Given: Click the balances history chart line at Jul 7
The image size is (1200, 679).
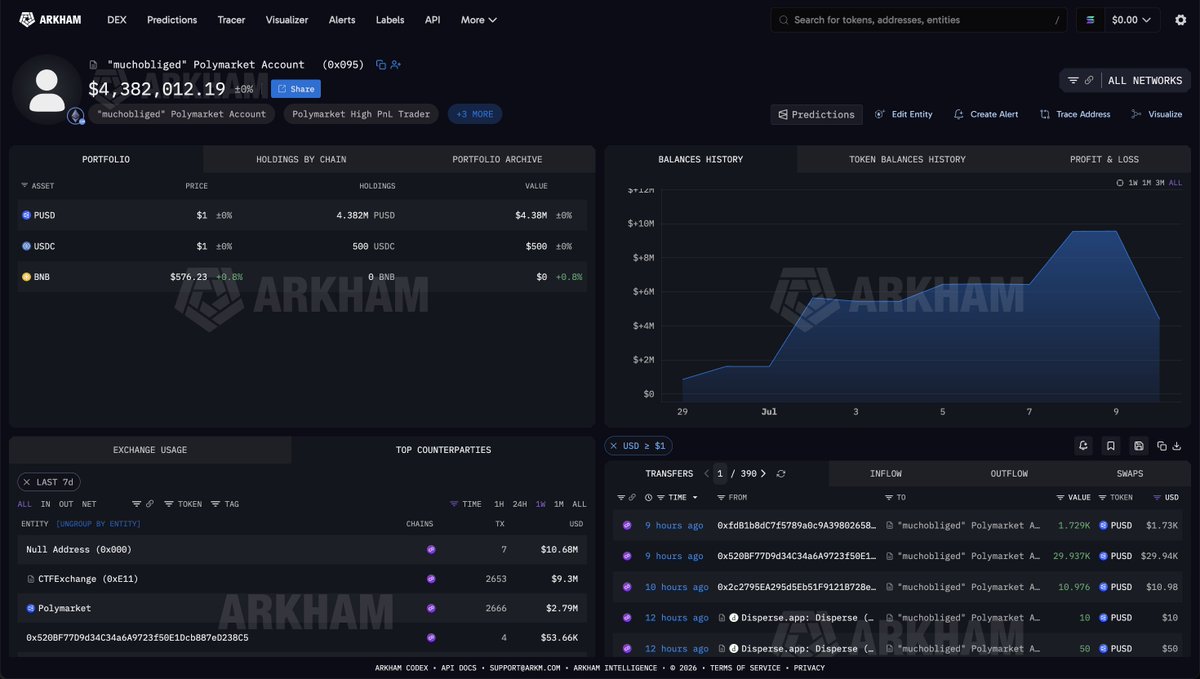Looking at the screenshot, I should 1029,284.
